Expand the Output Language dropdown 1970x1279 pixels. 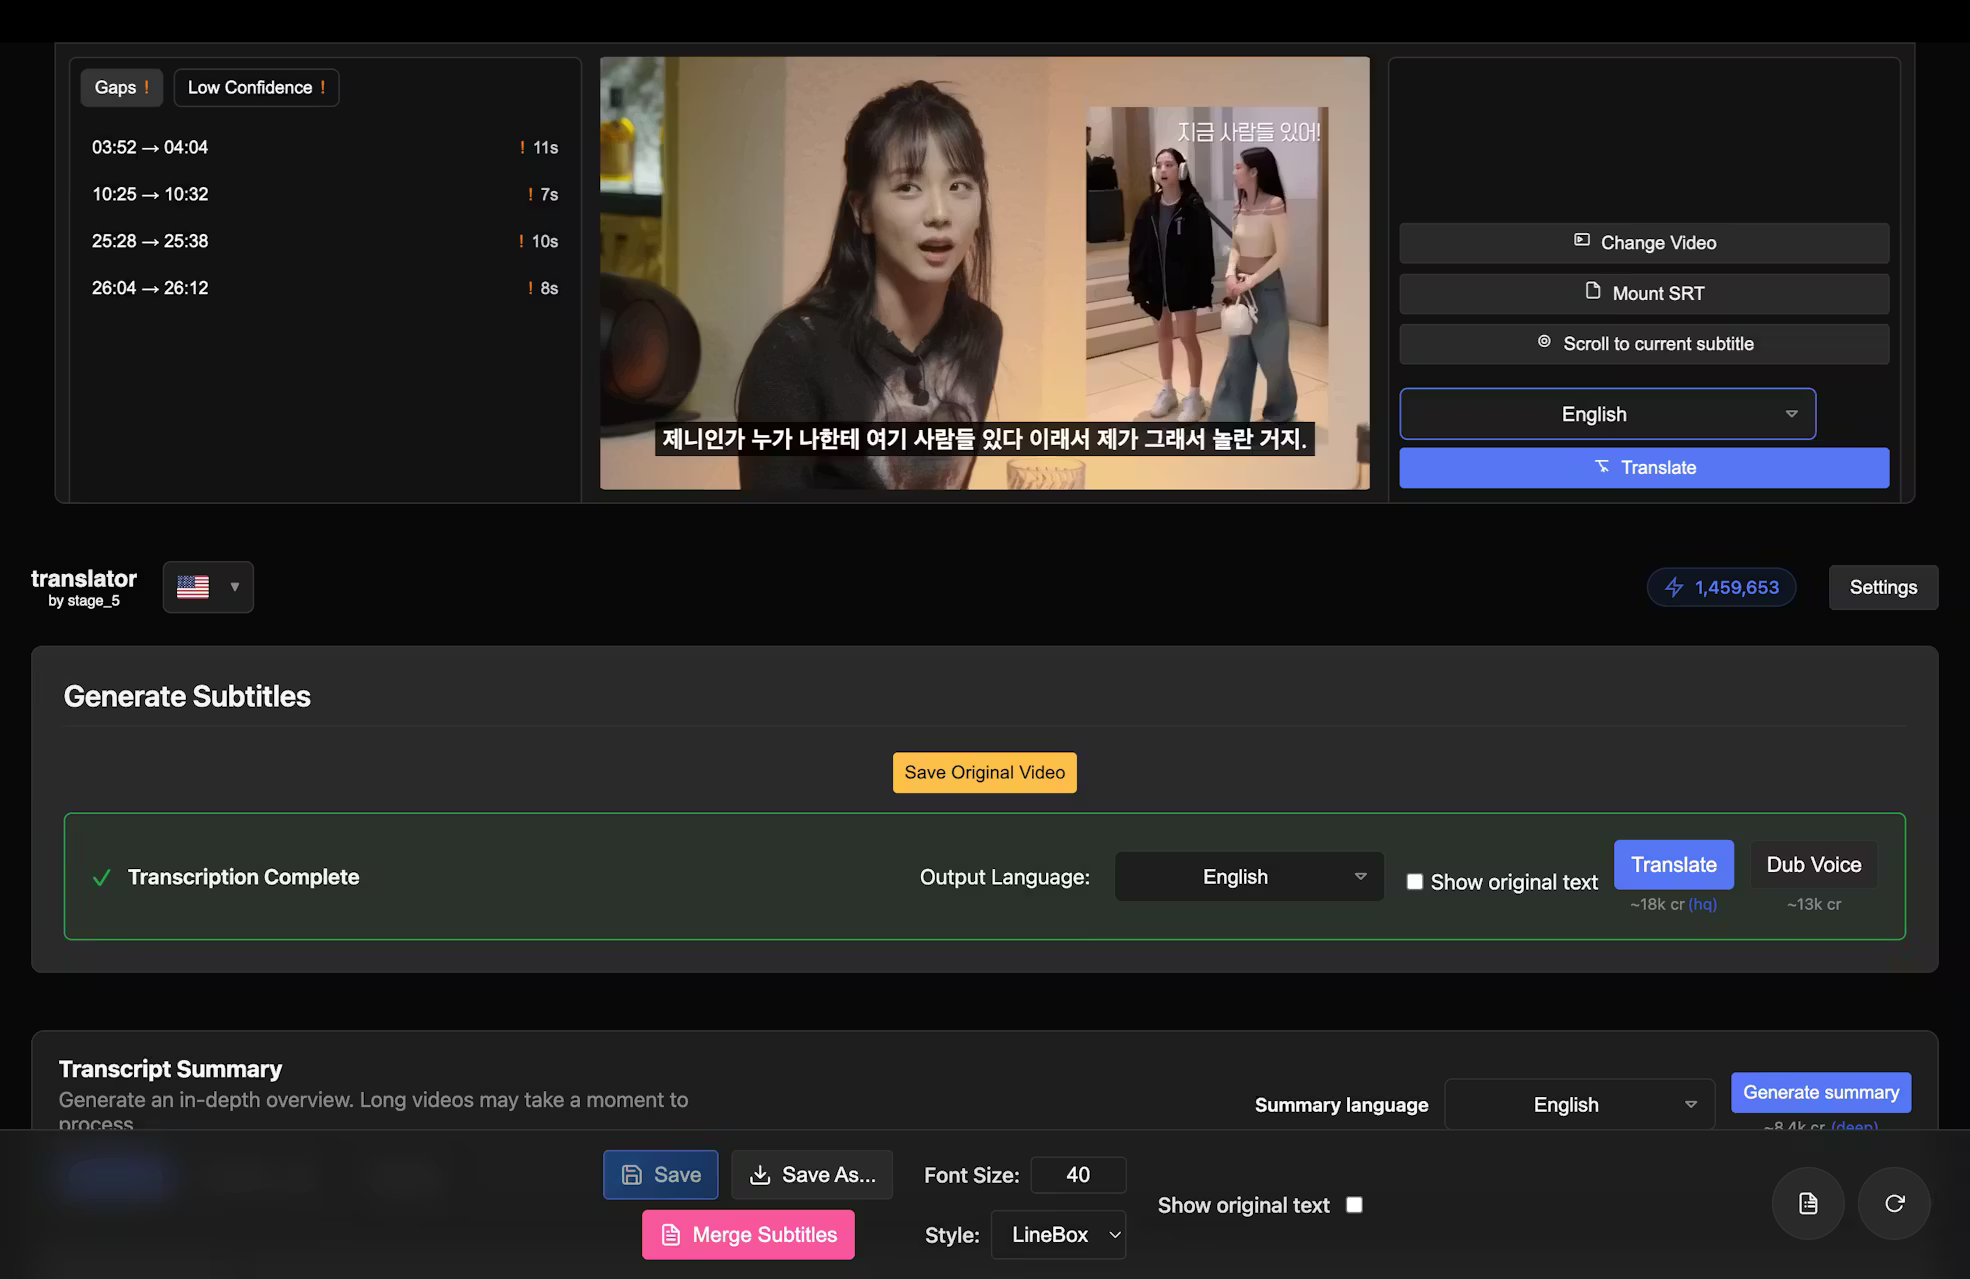point(1247,876)
